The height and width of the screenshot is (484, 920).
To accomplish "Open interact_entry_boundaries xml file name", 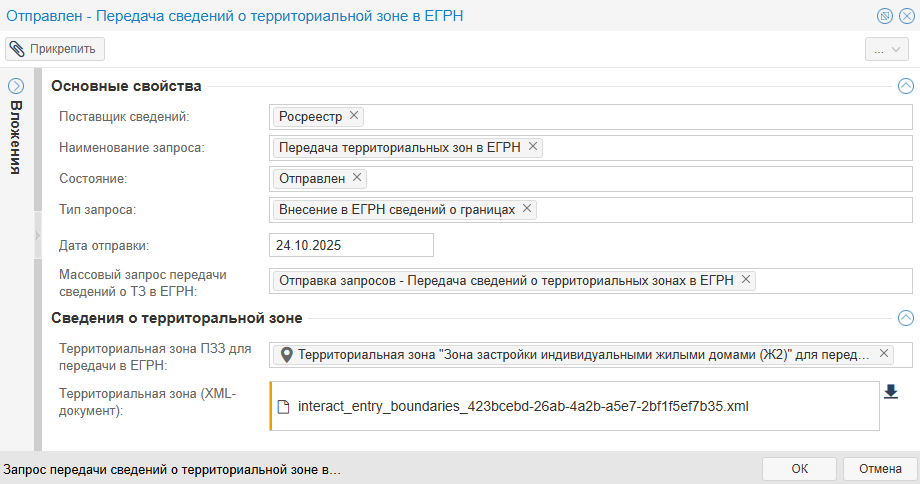I will 523,407.
